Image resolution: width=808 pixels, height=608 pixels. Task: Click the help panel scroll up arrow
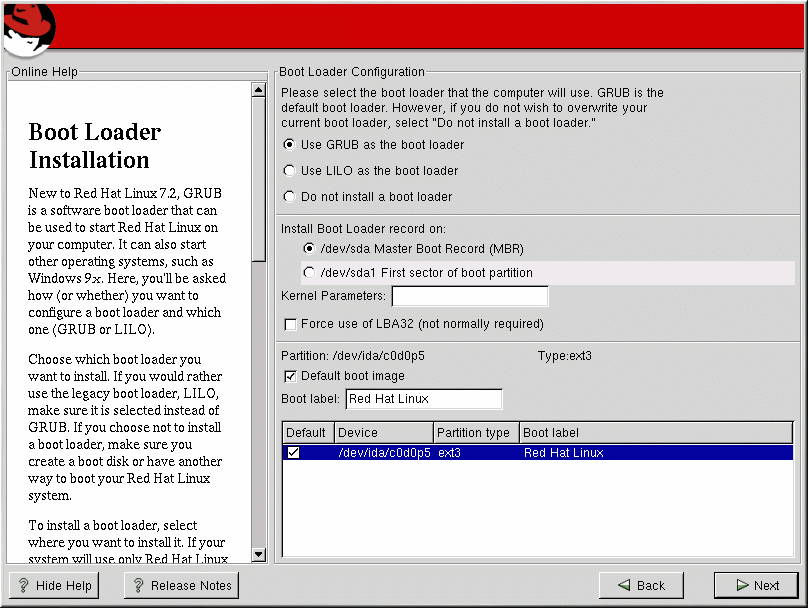click(x=259, y=90)
